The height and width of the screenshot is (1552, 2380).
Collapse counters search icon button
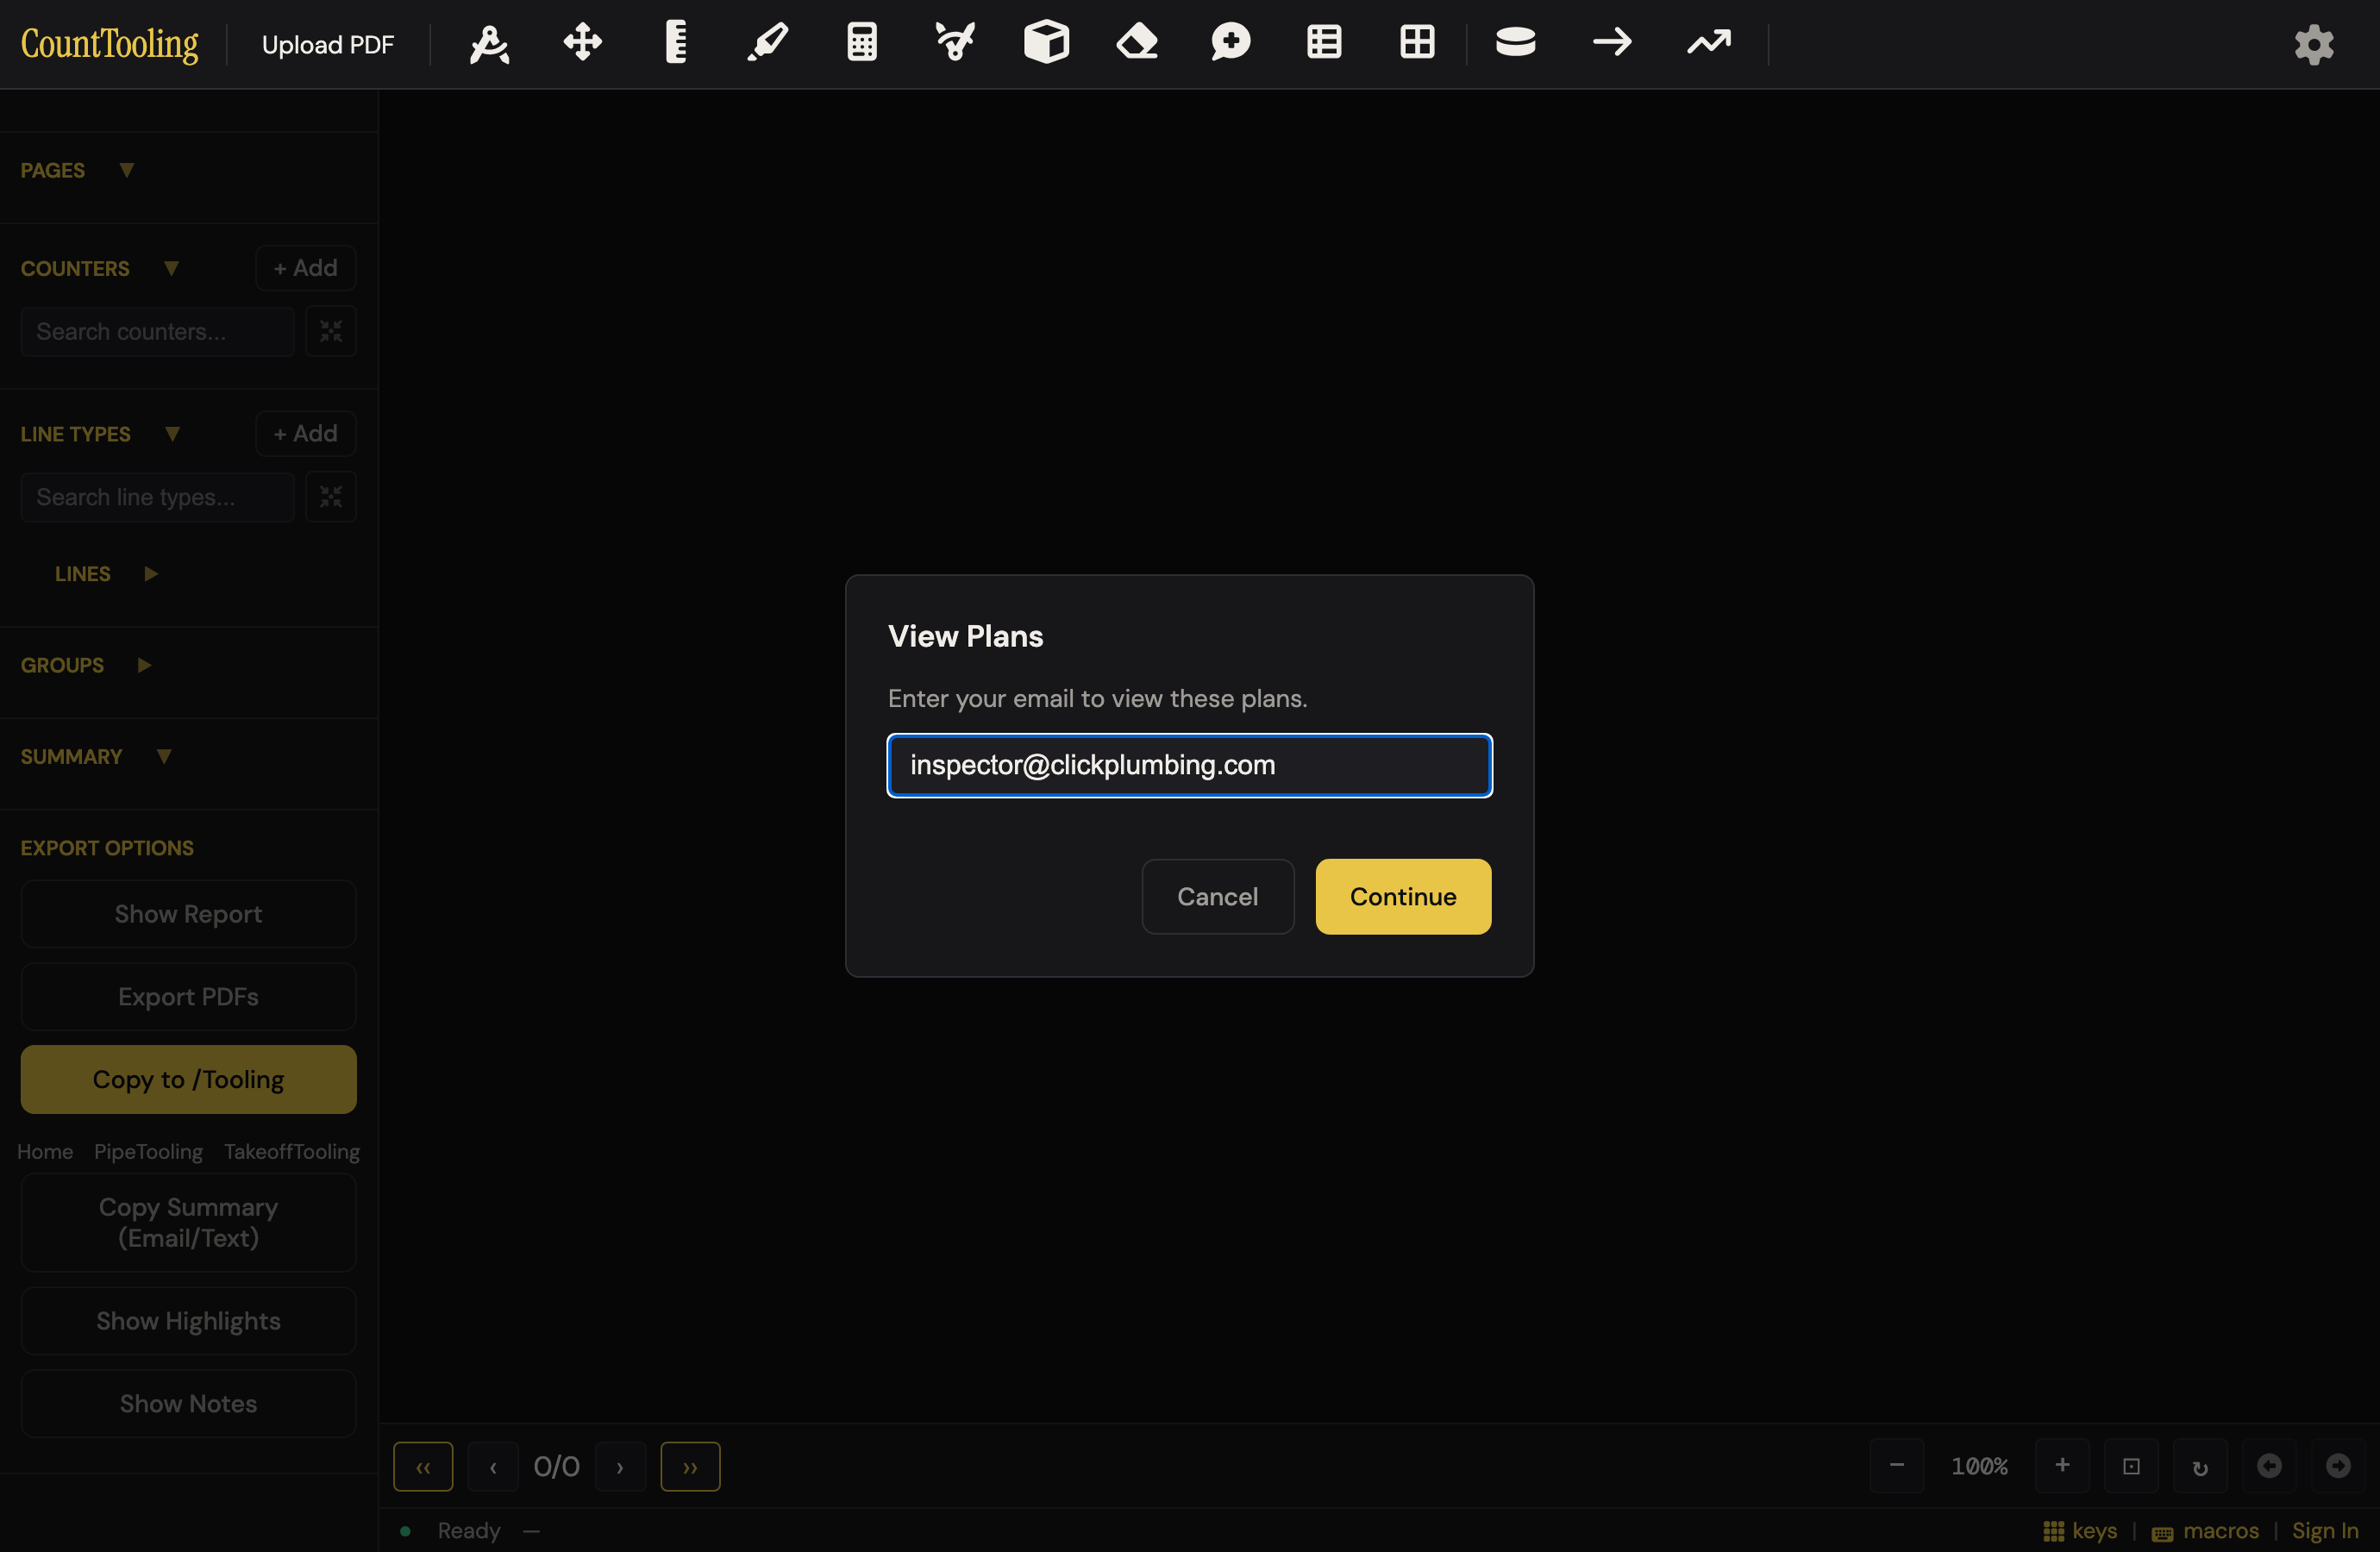point(331,332)
